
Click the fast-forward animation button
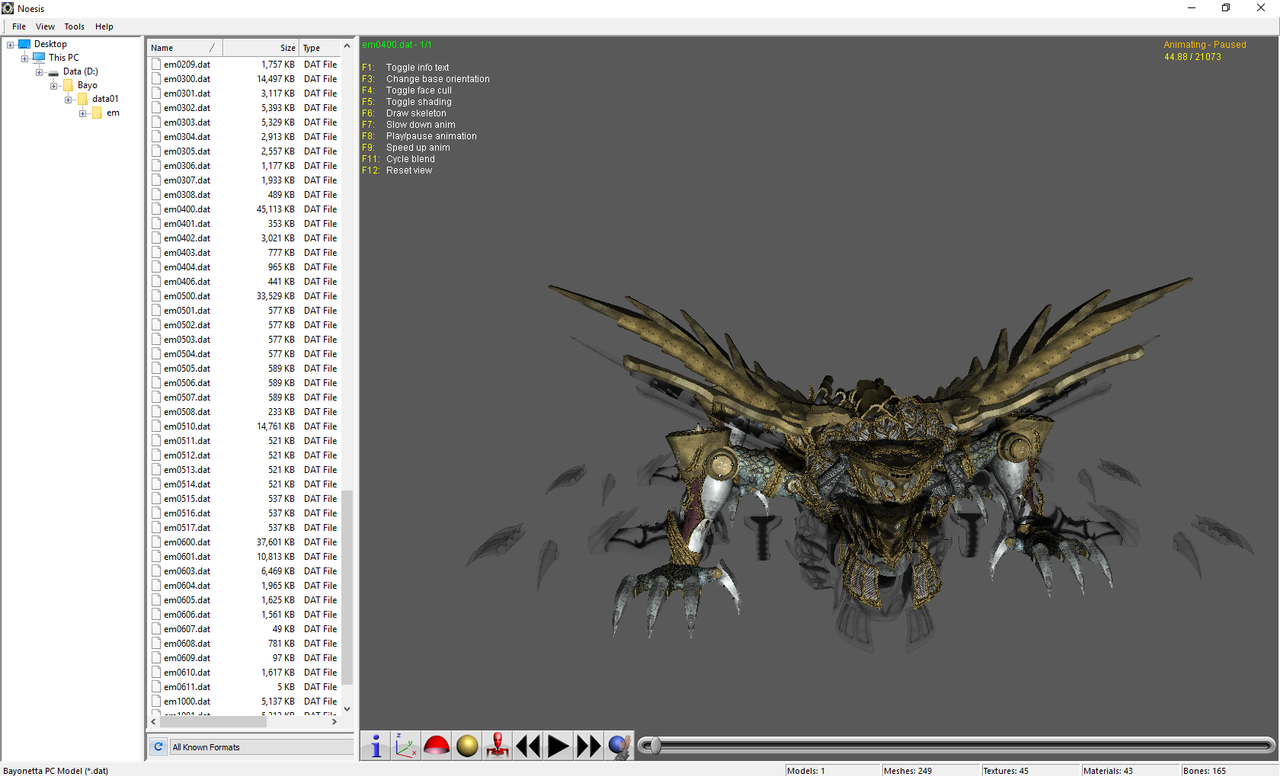589,745
